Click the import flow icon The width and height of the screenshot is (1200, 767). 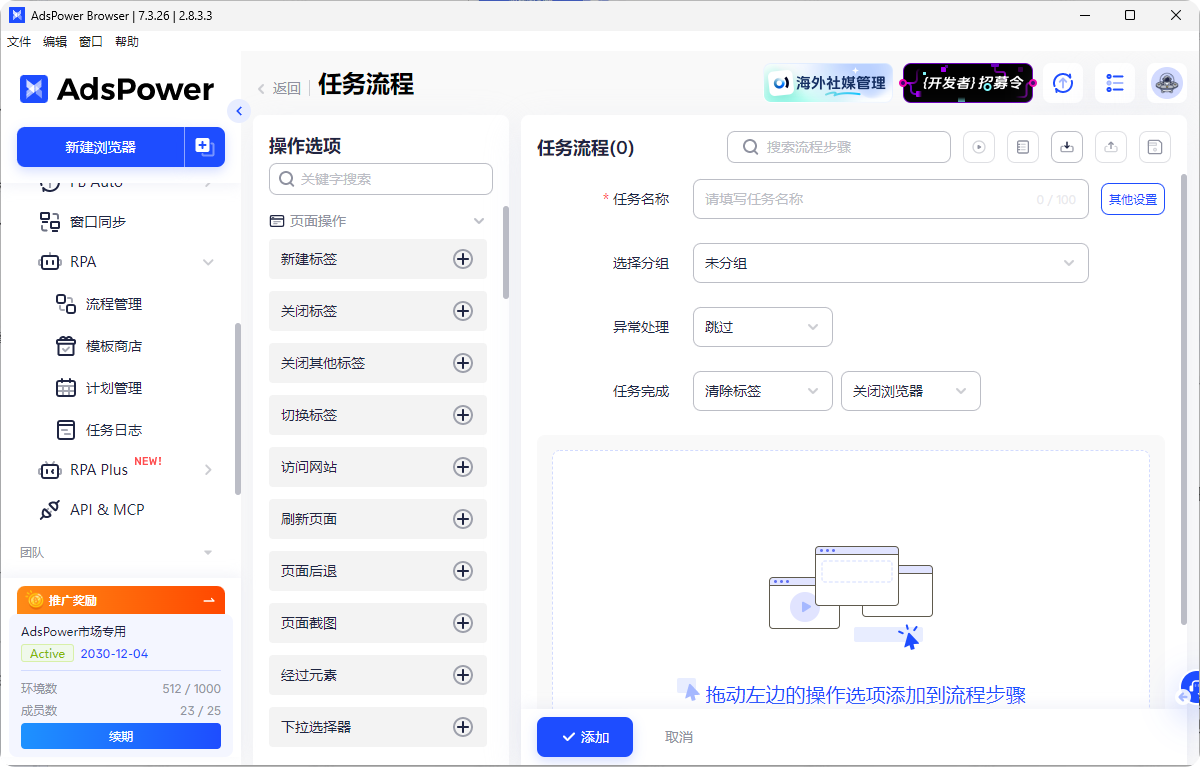1066,147
